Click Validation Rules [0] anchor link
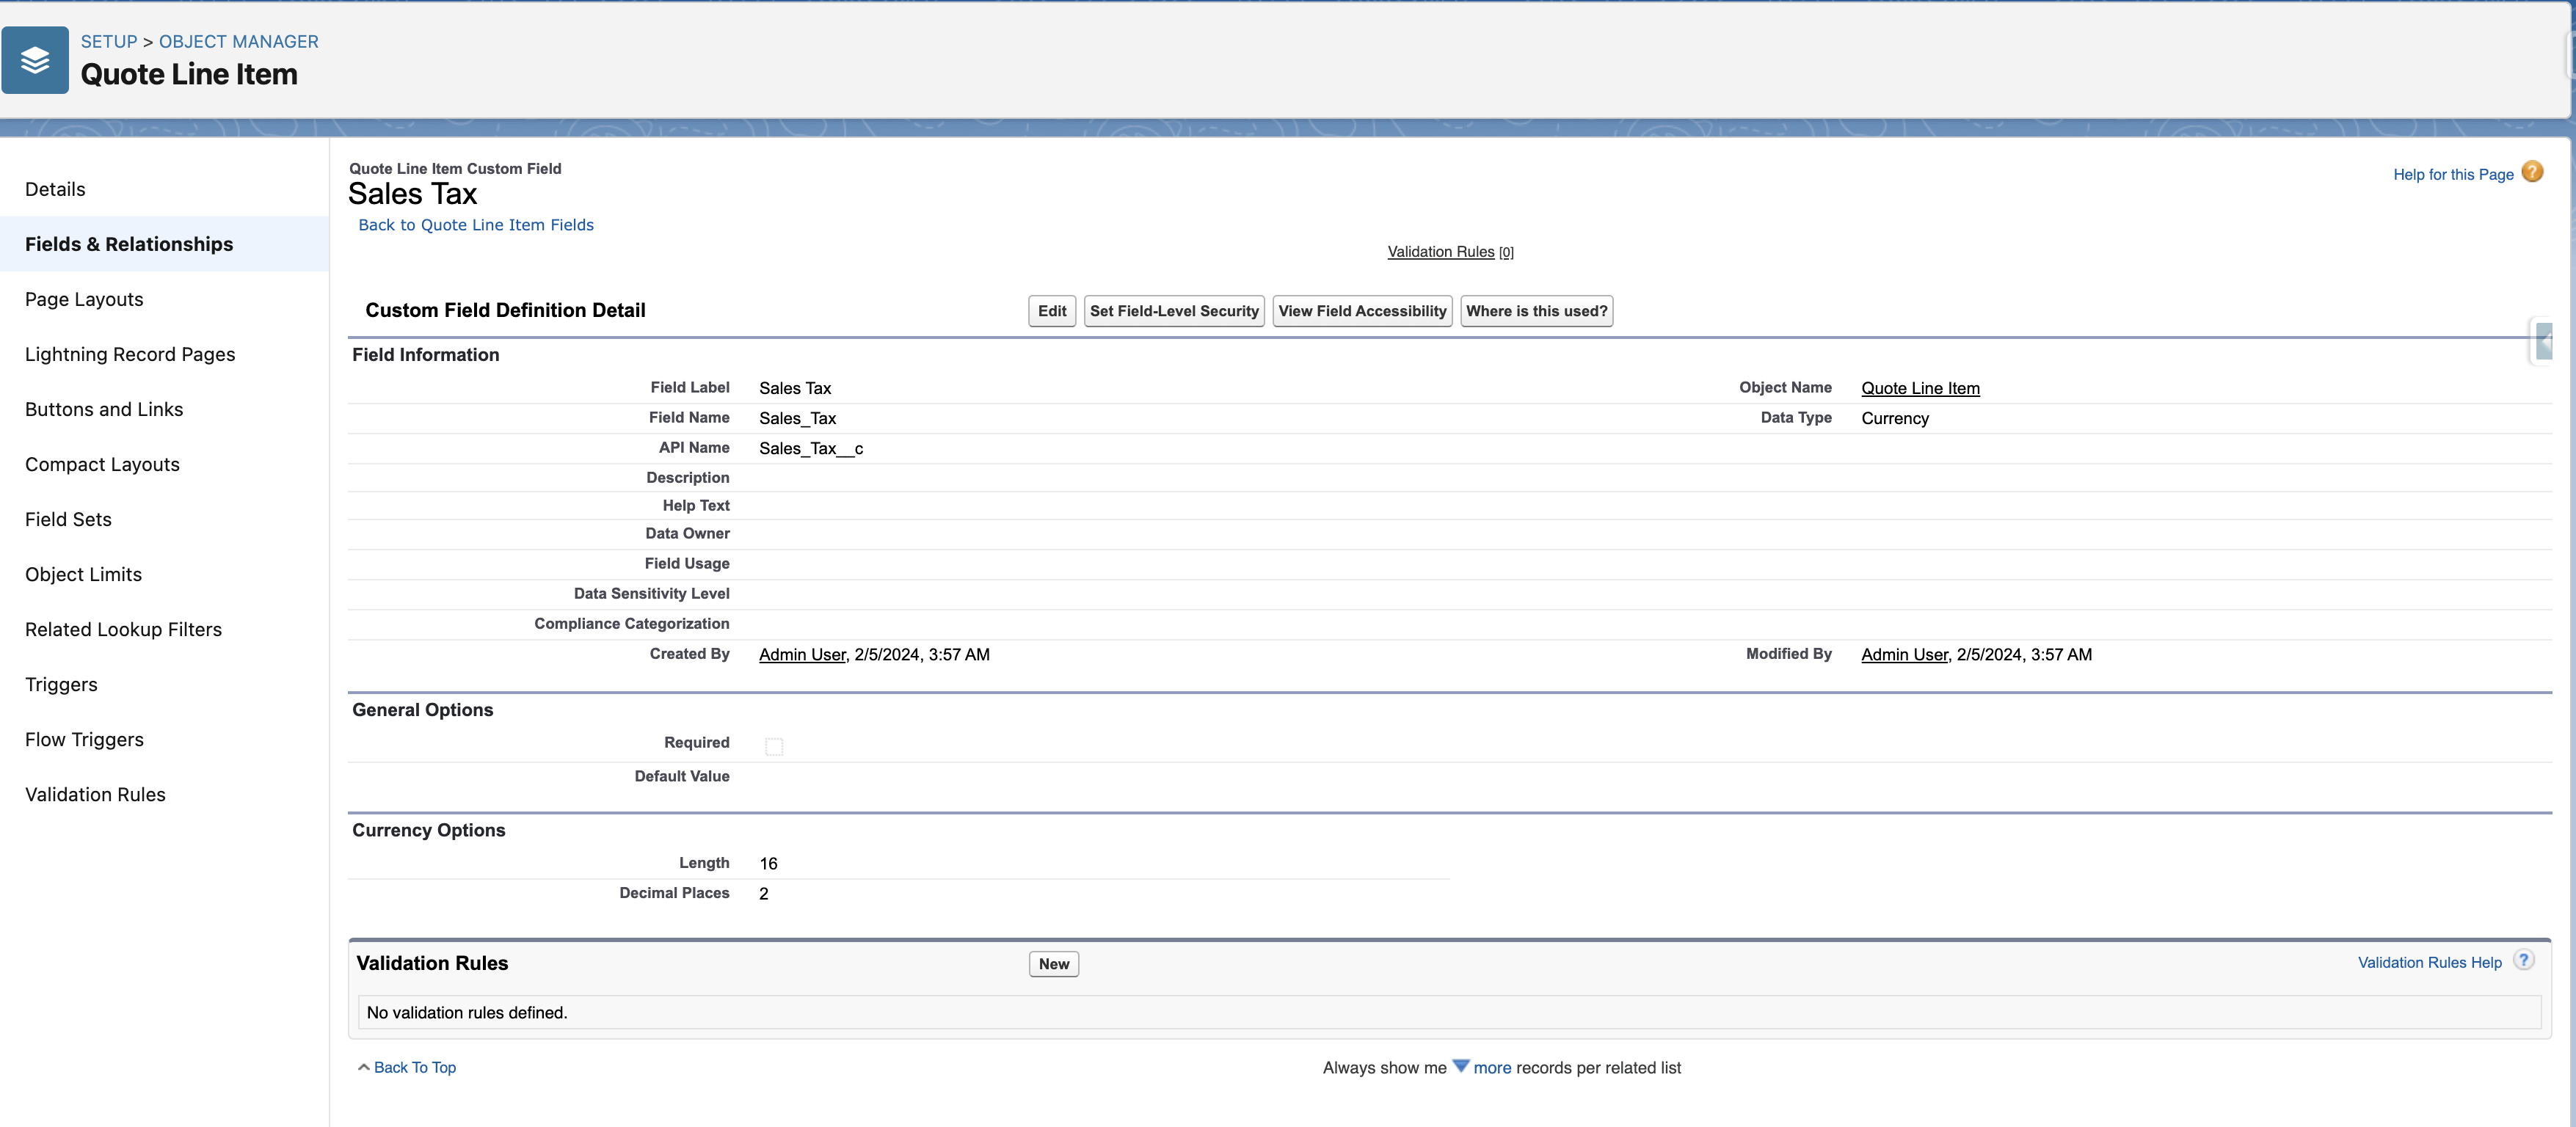 [x=1450, y=252]
